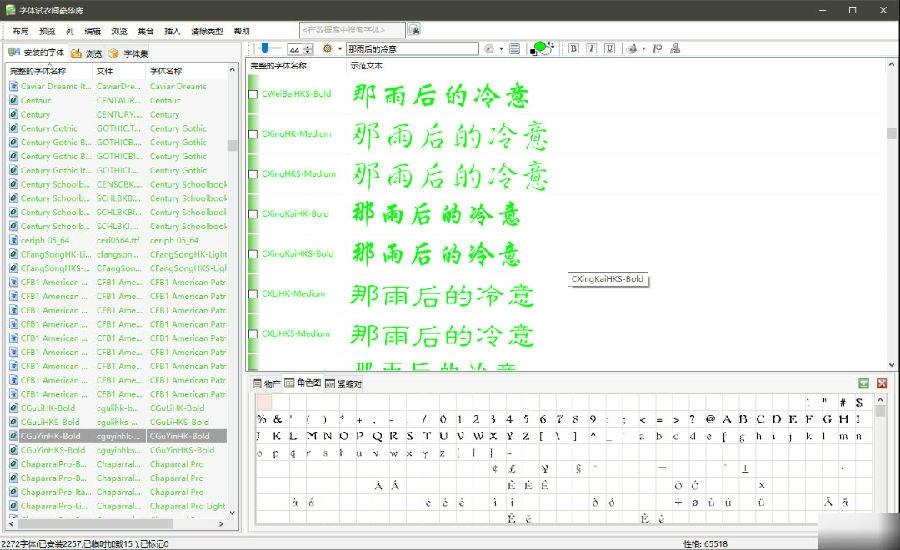900x550 pixels.
Task: Click font icon beside ChaparralPro-Light
Action: coord(14,506)
